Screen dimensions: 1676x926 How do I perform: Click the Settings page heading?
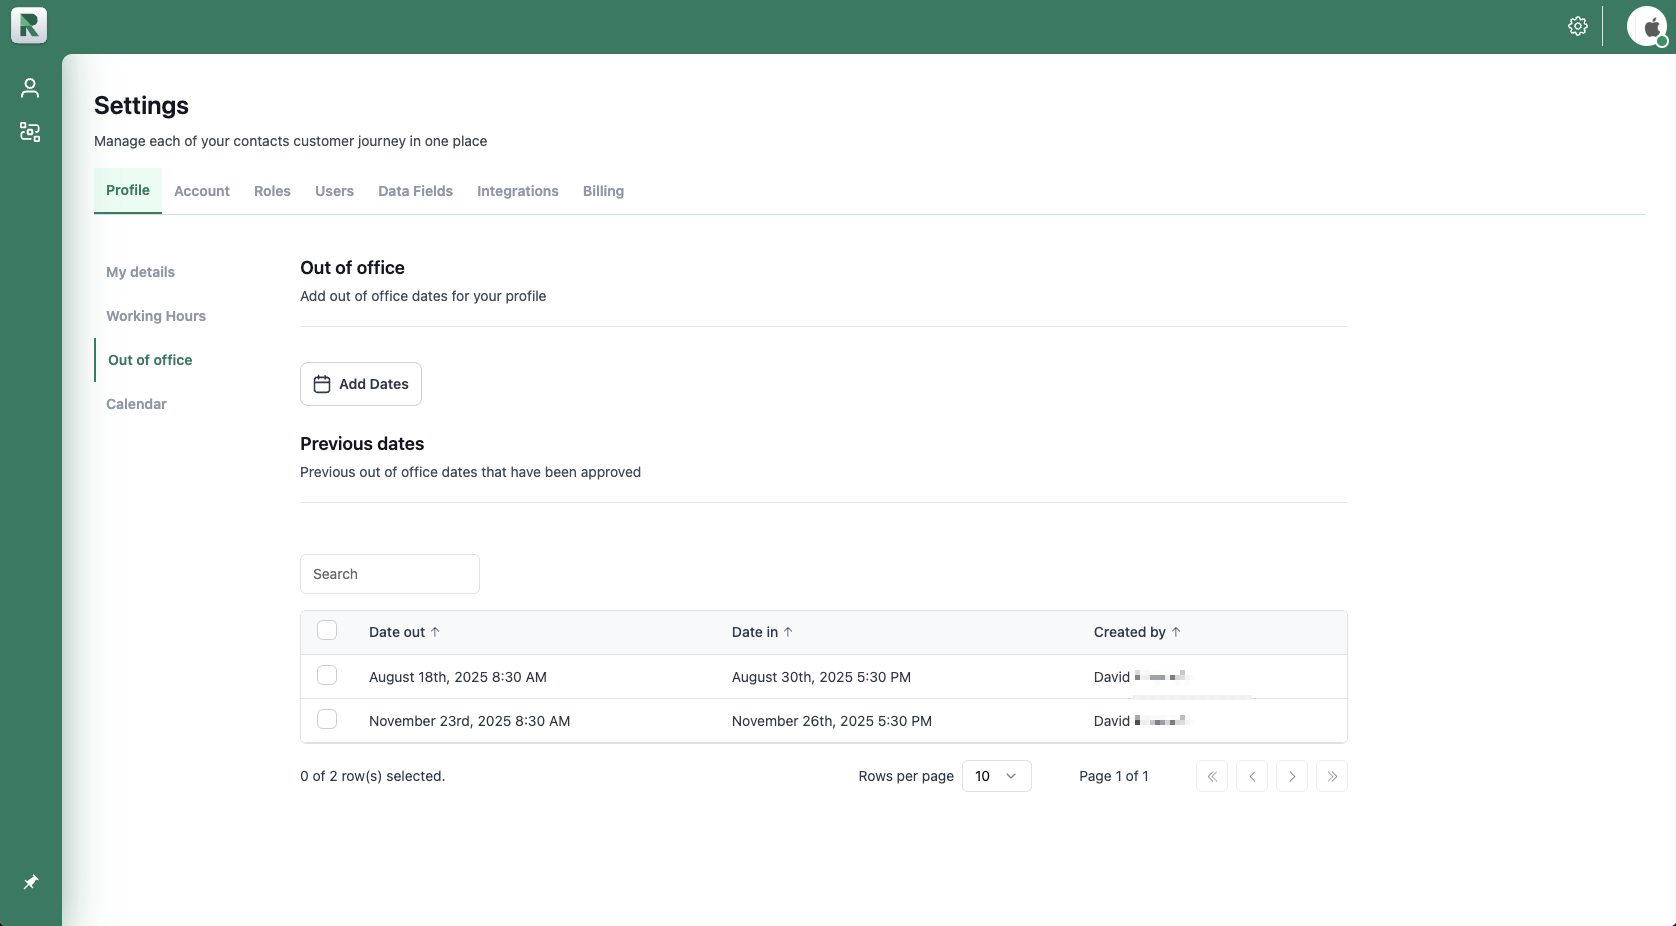(x=141, y=105)
